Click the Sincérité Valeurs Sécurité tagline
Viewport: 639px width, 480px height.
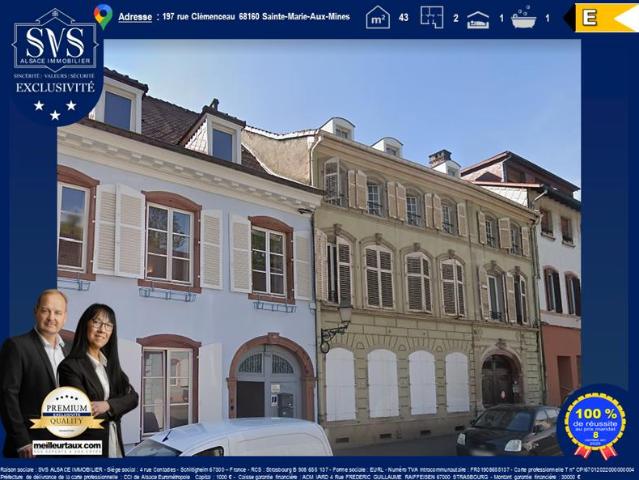55,76
